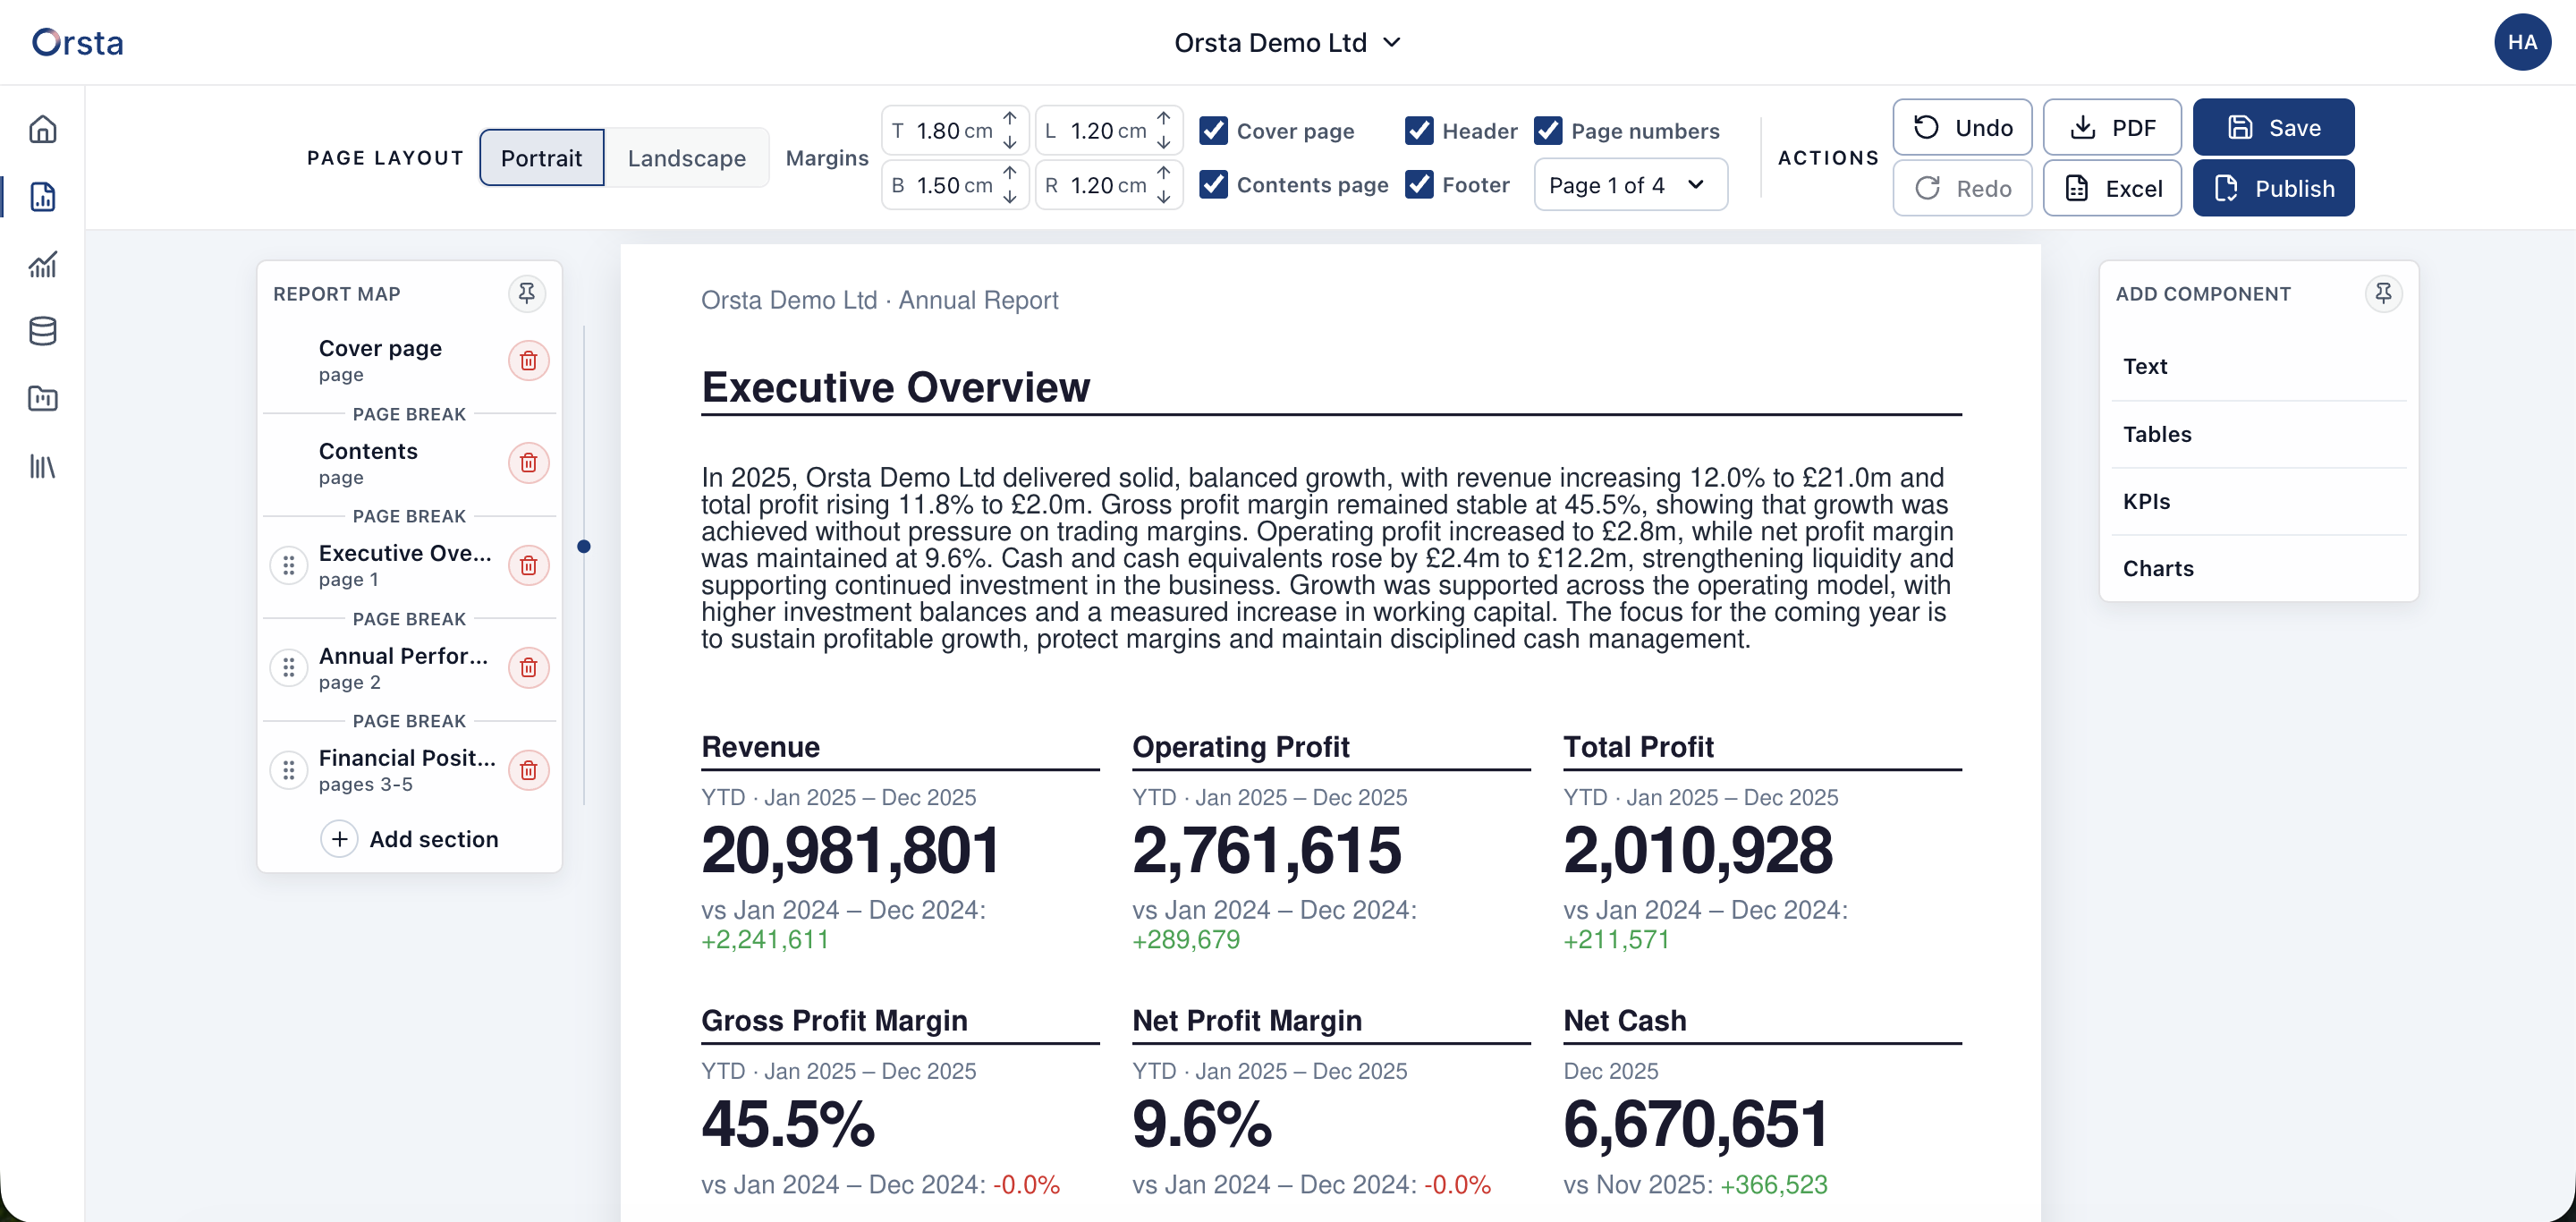Click the Undo button
This screenshot has height=1222, width=2576.
[1962, 127]
